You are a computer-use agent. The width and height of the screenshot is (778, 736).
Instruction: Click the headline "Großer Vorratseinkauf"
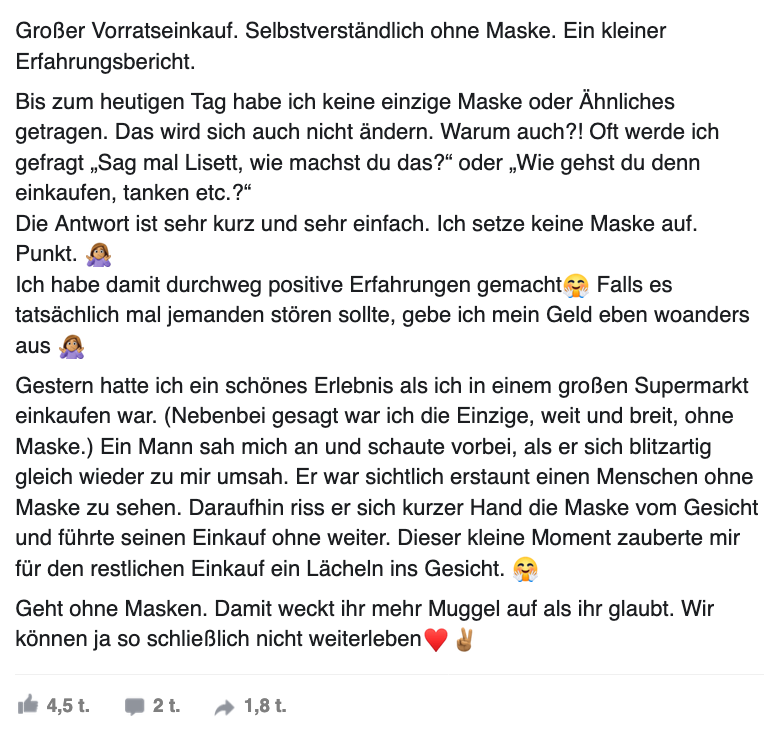(x=127, y=31)
